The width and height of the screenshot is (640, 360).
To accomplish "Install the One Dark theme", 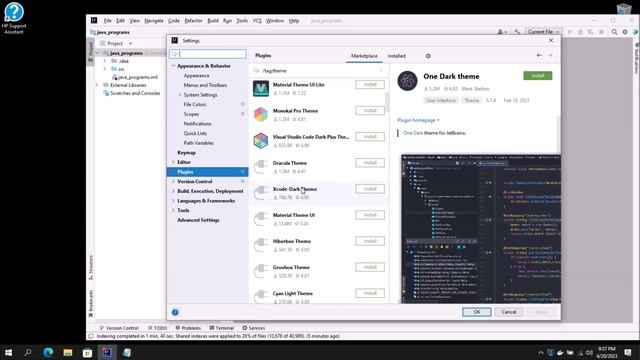I will click(x=538, y=76).
